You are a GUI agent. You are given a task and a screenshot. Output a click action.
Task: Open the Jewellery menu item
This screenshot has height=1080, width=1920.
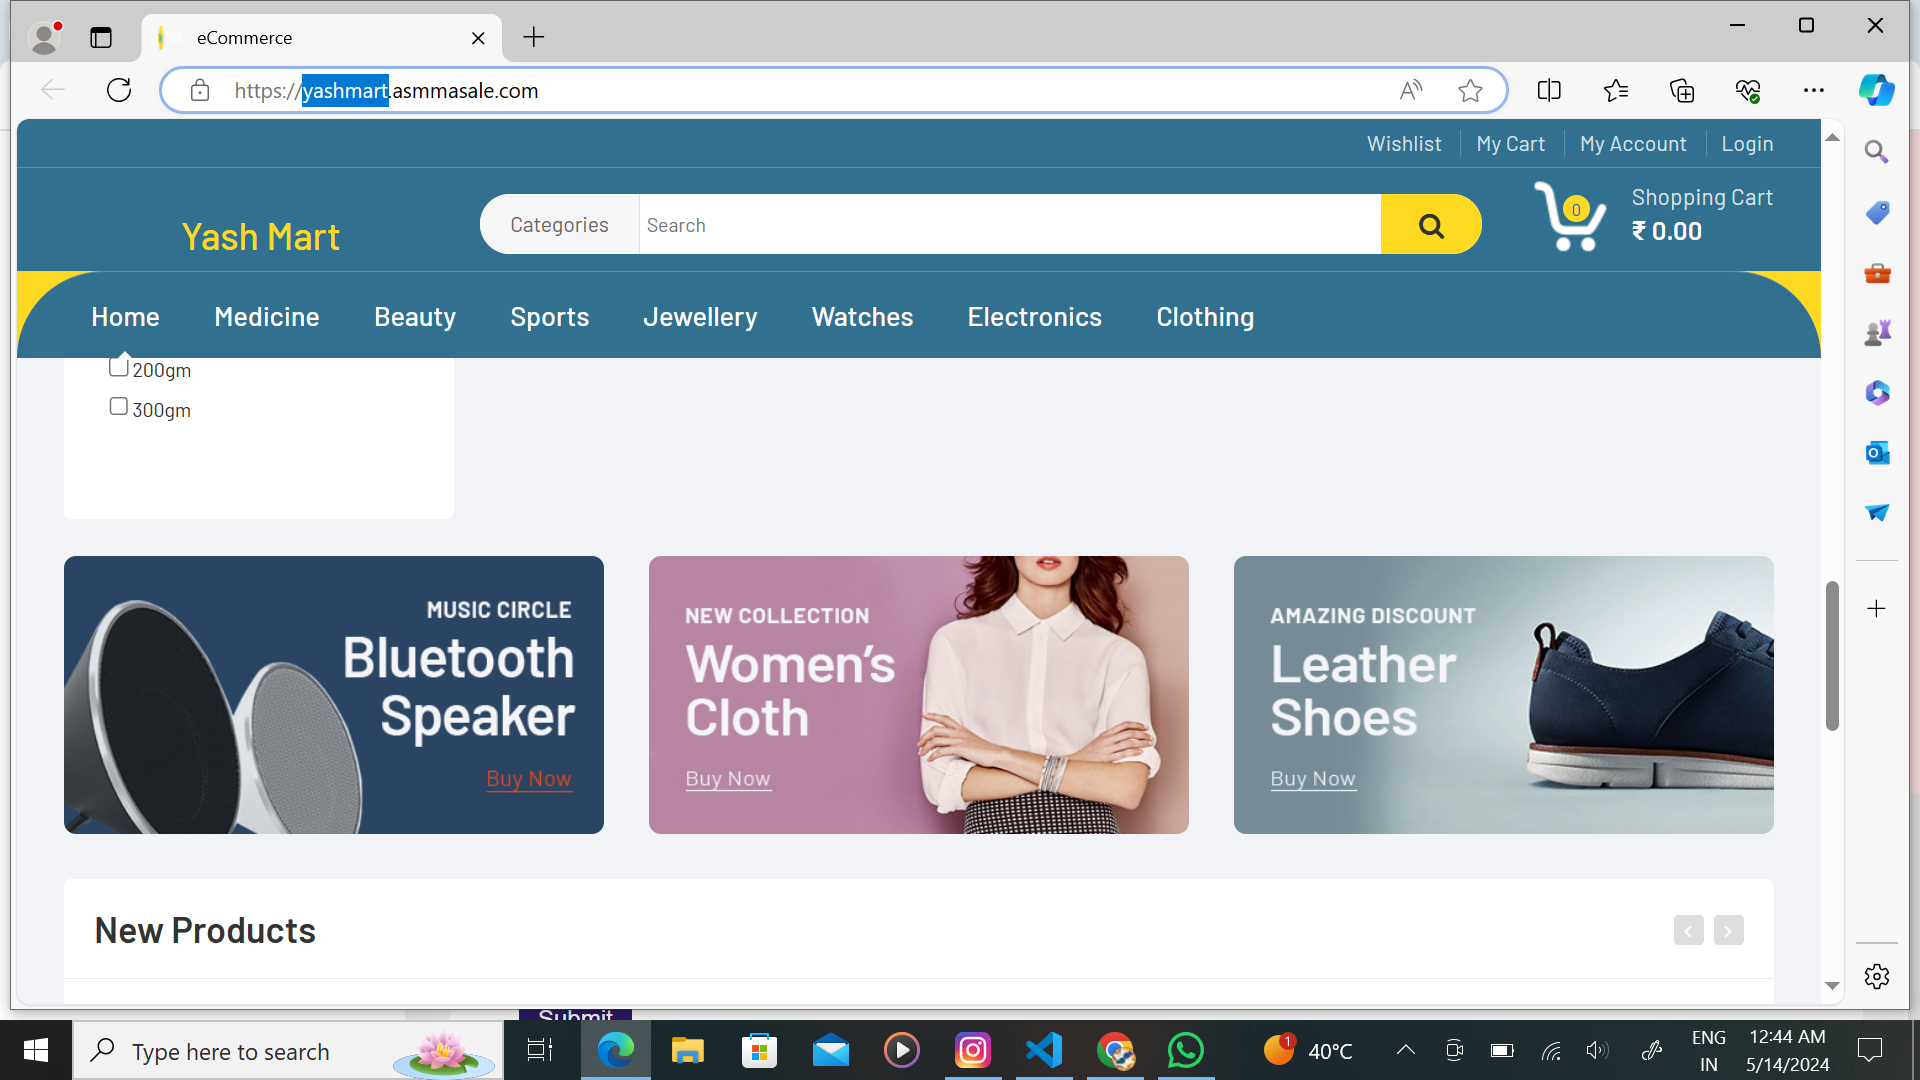[700, 317]
